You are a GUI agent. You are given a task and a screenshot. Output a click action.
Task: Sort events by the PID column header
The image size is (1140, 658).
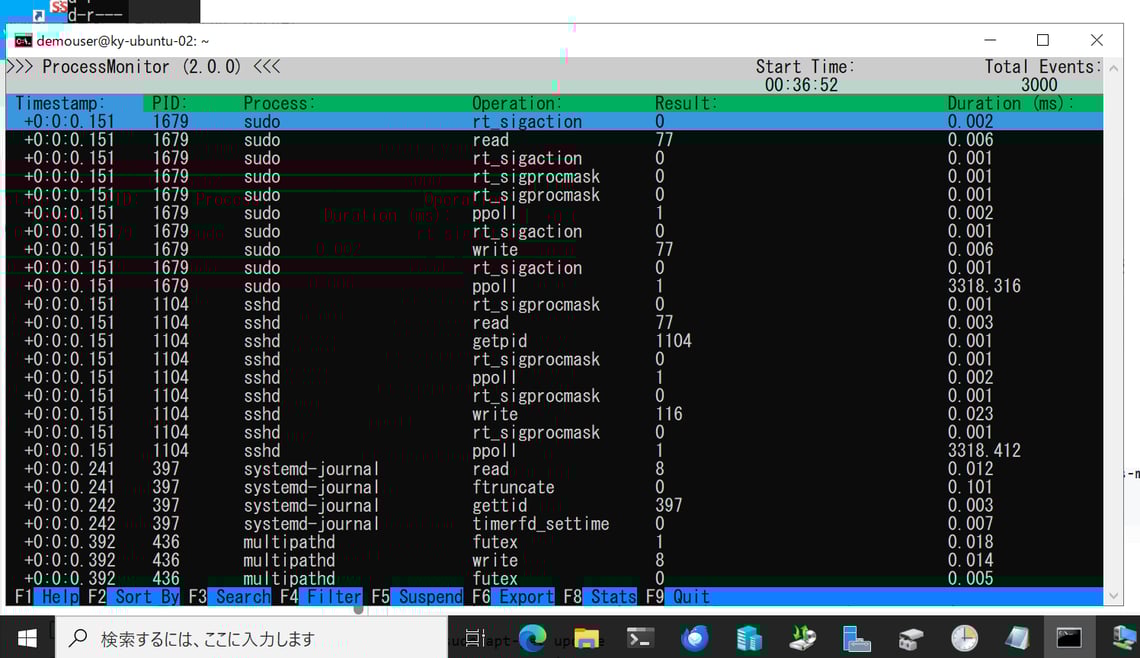pos(167,102)
